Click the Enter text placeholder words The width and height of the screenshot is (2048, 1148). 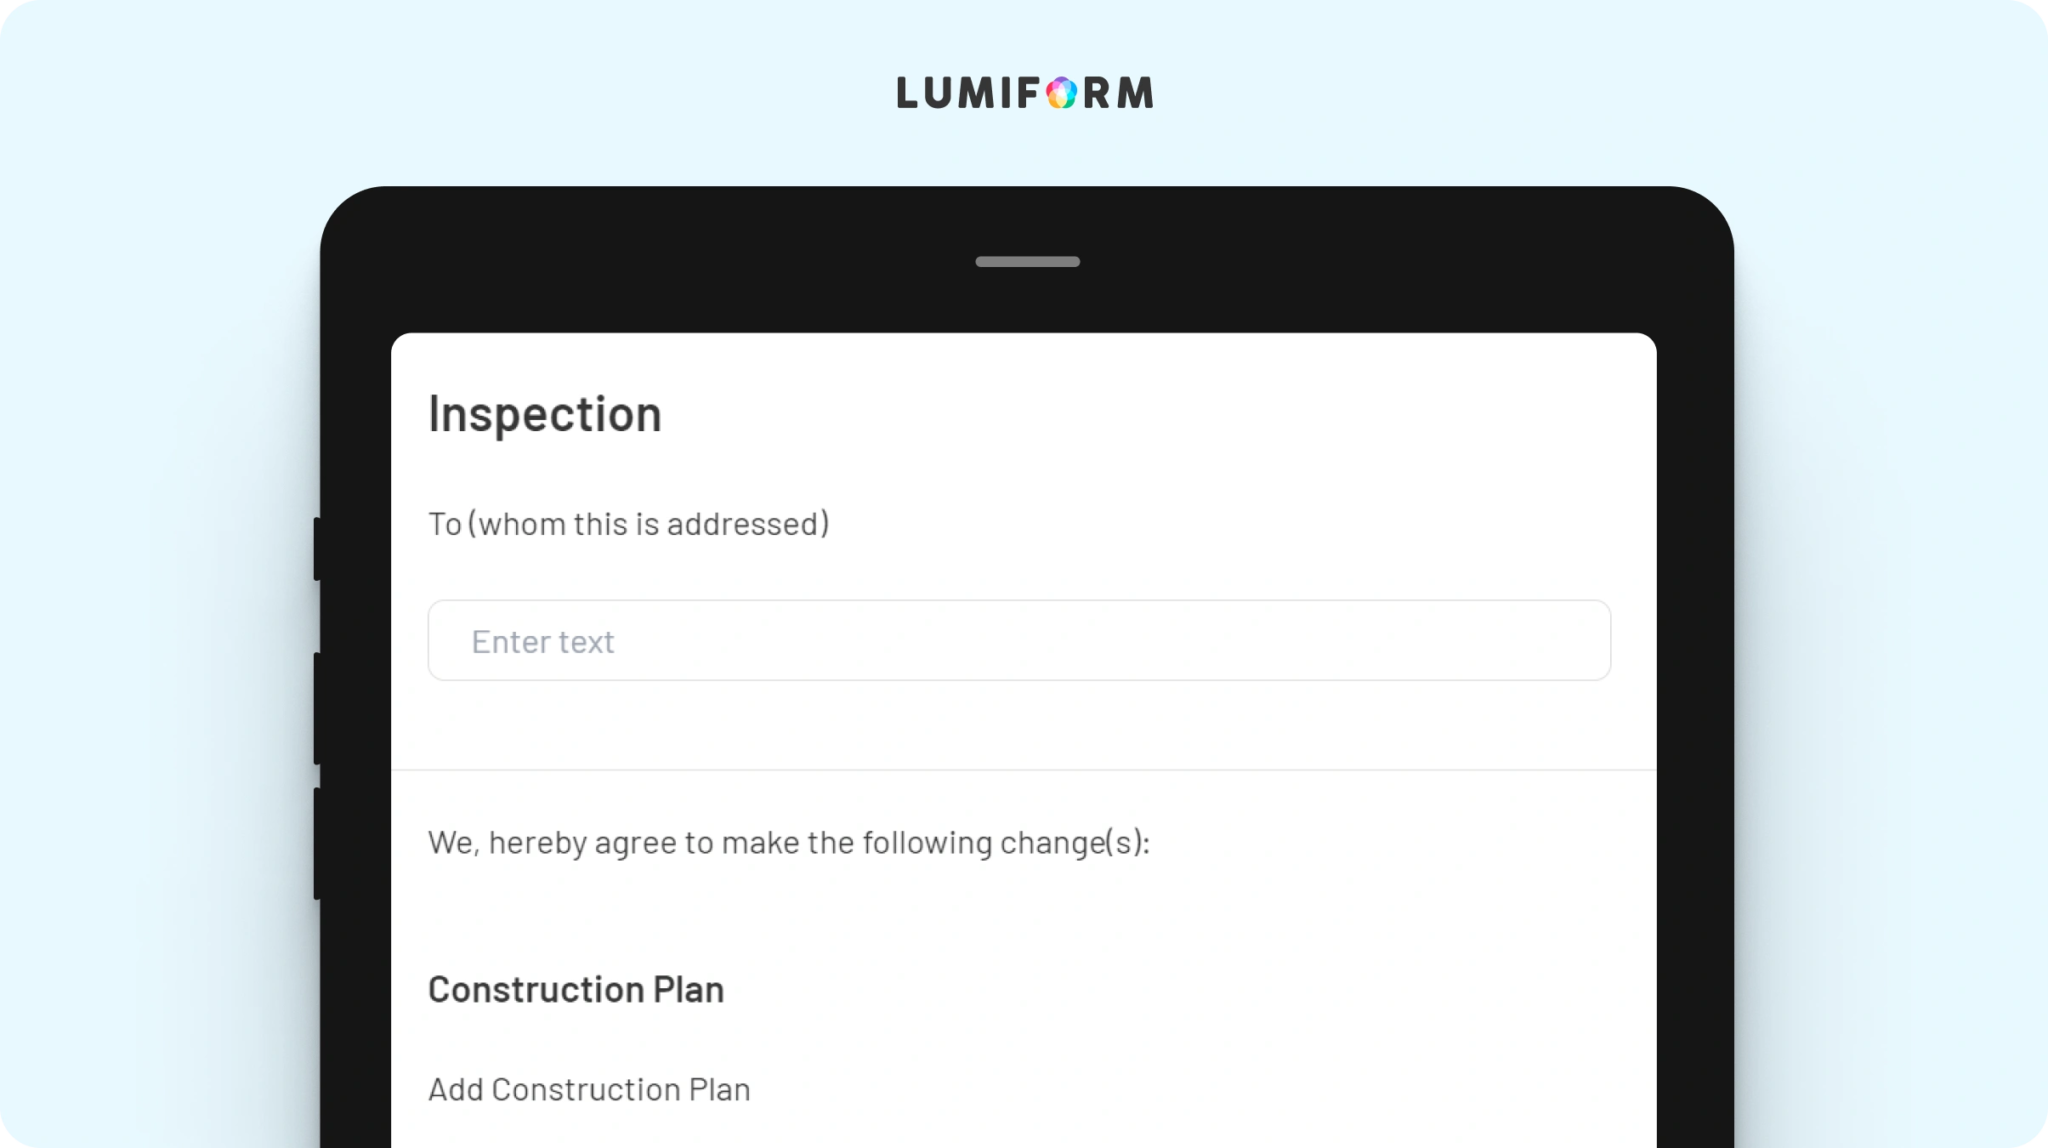coord(543,642)
